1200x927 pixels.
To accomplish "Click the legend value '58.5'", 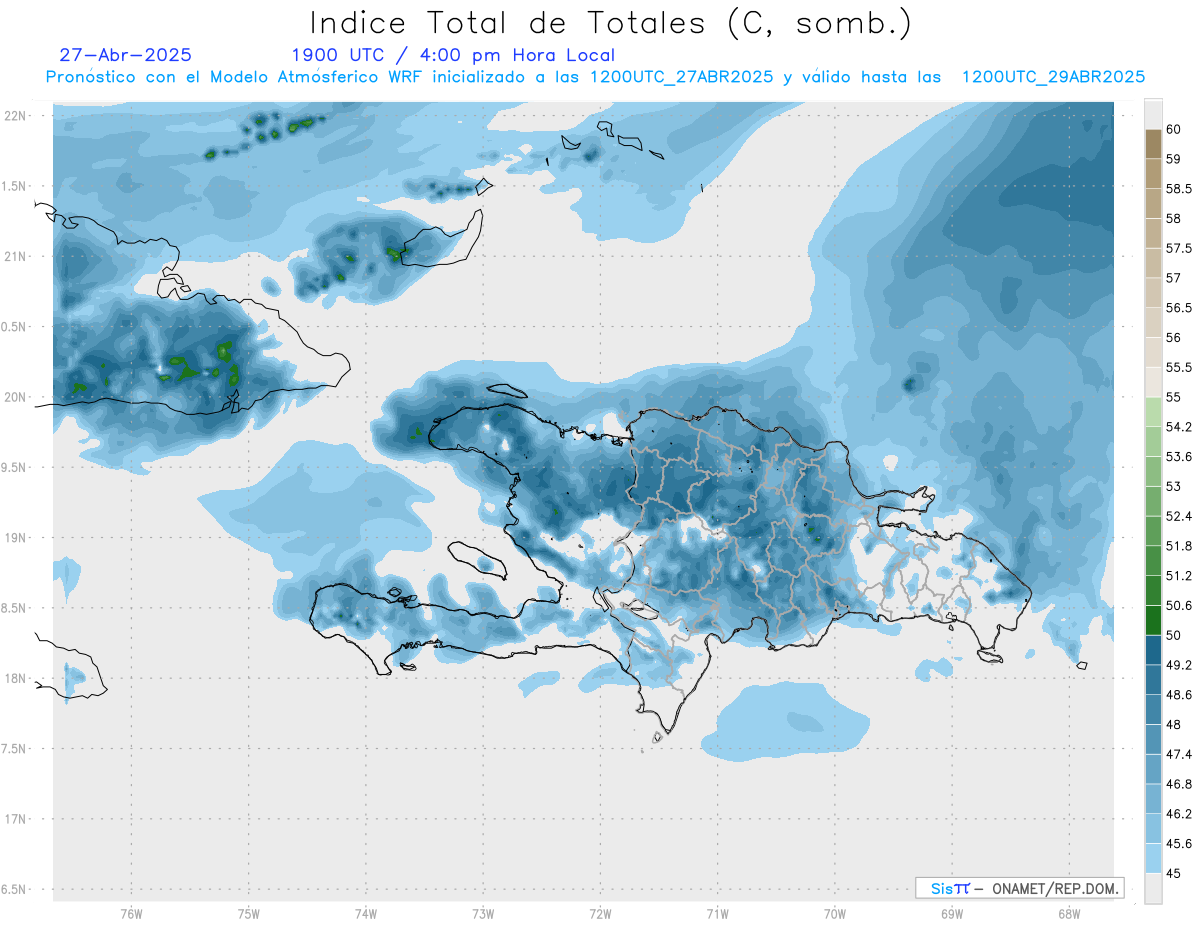I will pyautogui.click(x=1178, y=189).
